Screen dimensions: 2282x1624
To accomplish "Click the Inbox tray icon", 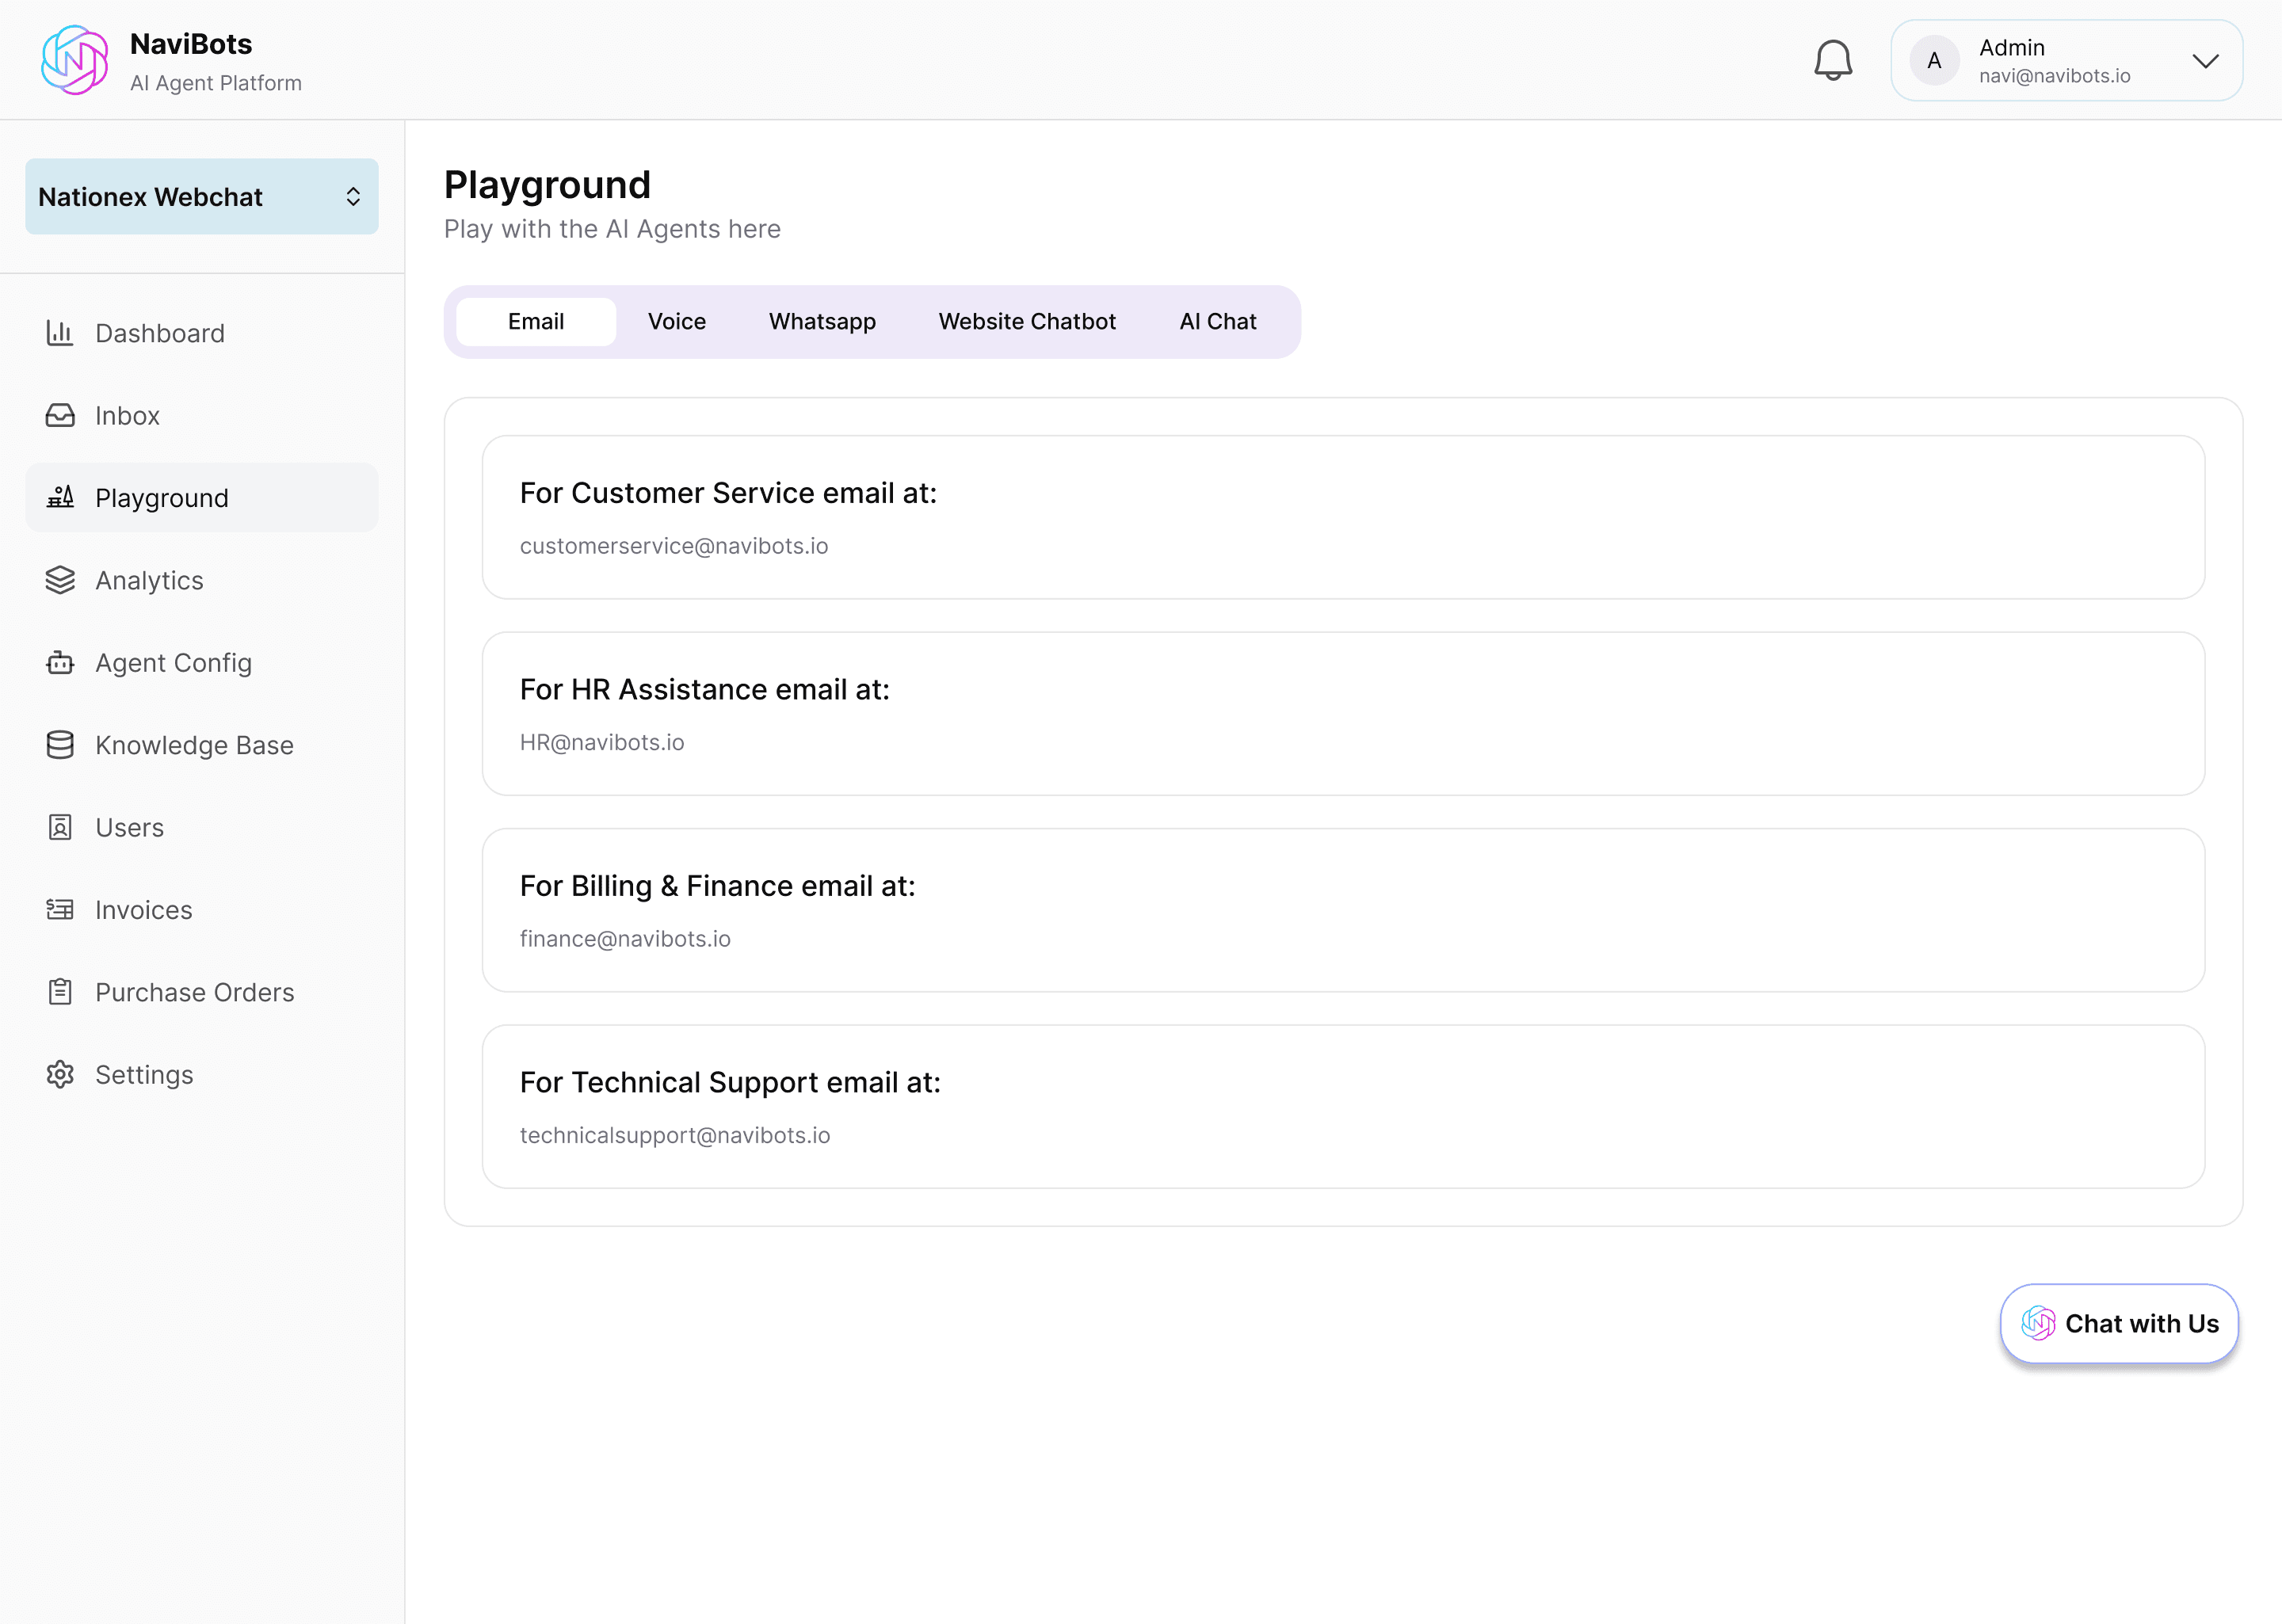I will (60, 415).
